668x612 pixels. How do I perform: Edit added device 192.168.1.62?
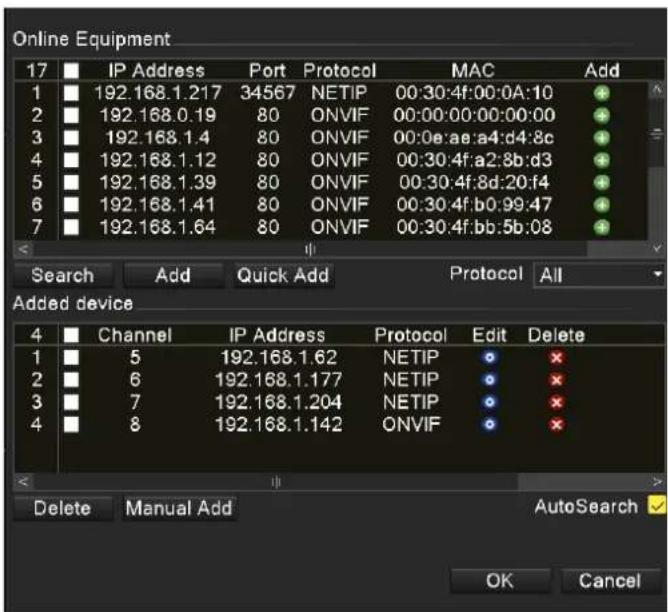point(489,357)
